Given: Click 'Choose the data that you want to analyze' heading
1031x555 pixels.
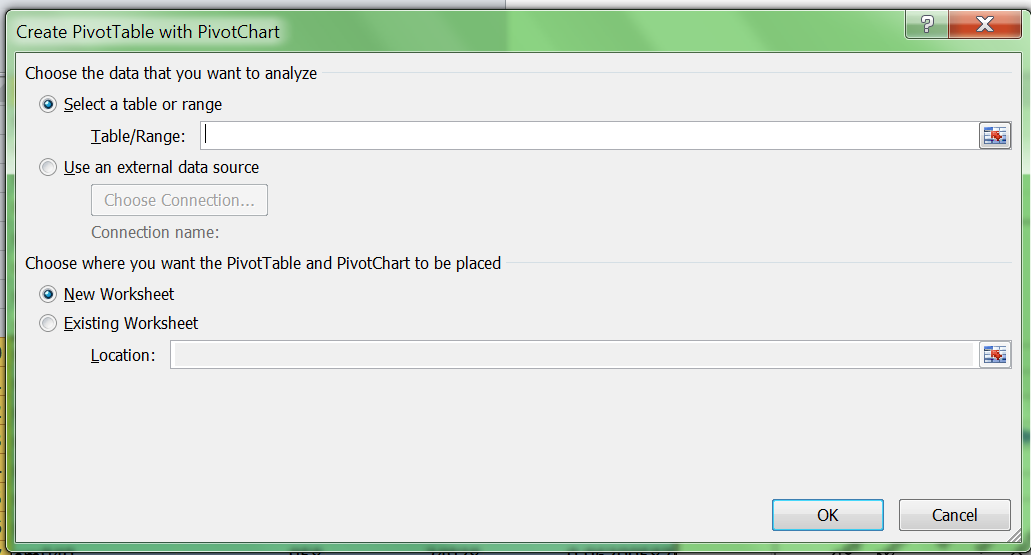Looking at the screenshot, I should 171,73.
